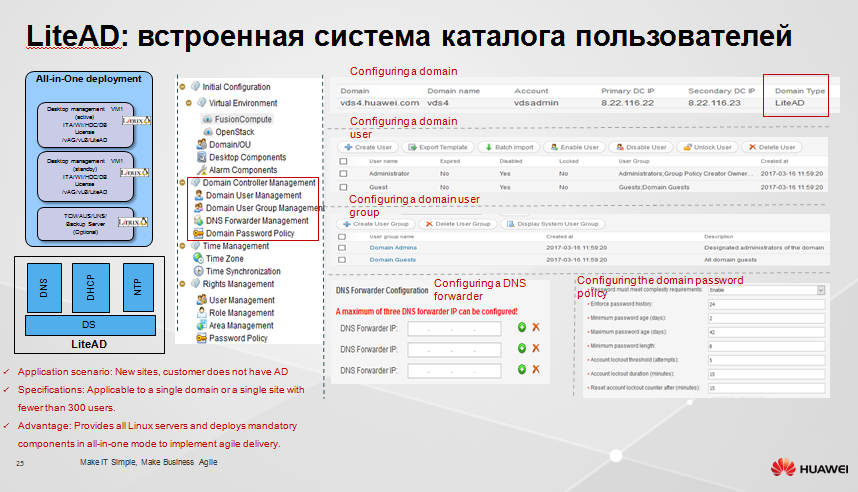Click the Minimum password length field
Image resolution: width=858 pixels, height=492 pixels.
(x=766, y=346)
